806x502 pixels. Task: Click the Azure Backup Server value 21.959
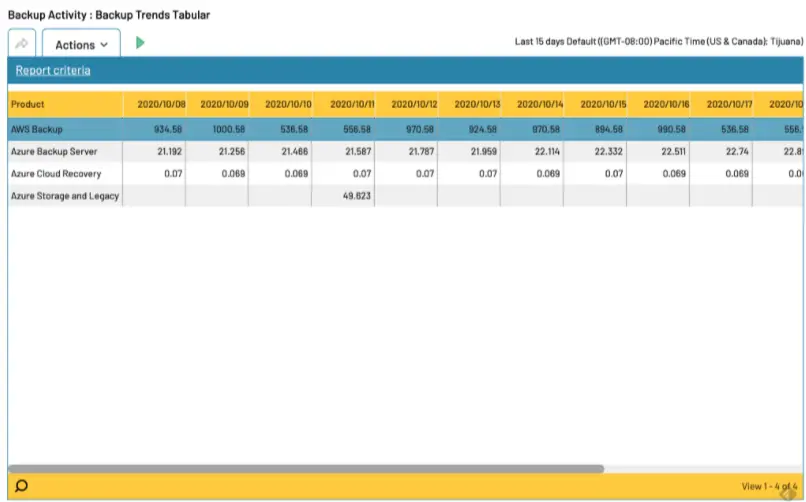coord(484,152)
